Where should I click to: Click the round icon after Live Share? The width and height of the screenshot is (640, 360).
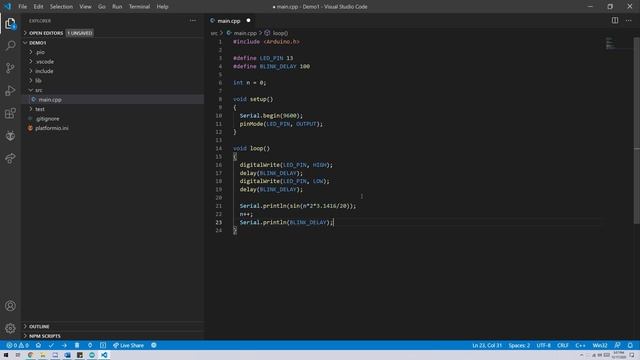click(x=154, y=345)
